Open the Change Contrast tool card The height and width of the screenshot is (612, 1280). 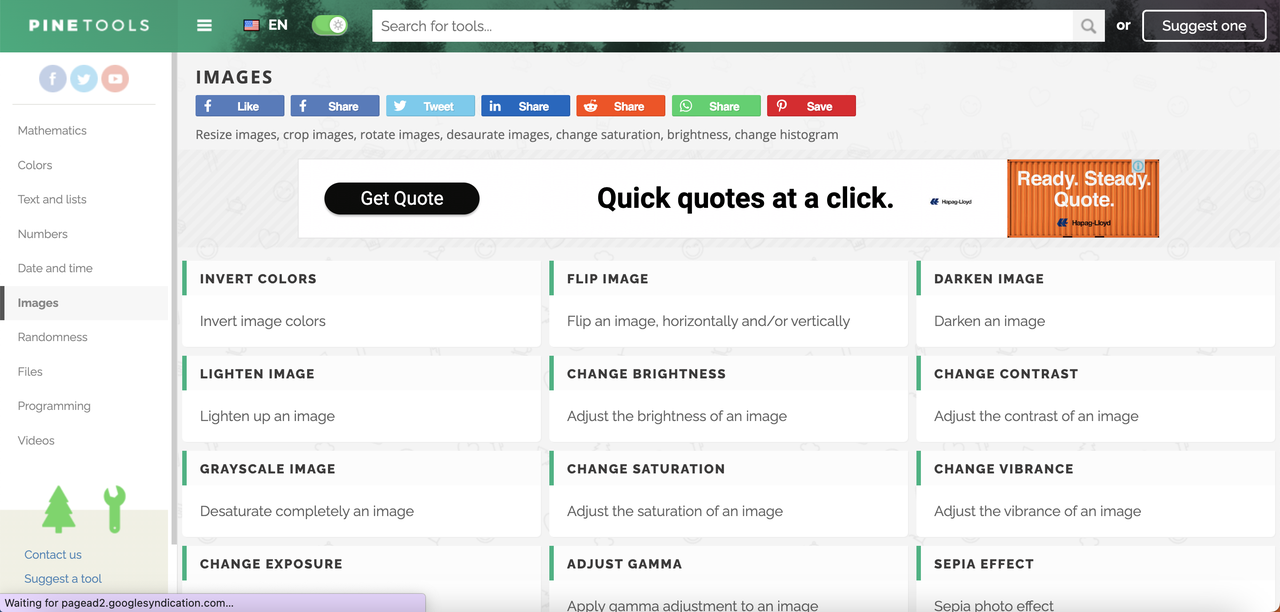tap(1096, 399)
